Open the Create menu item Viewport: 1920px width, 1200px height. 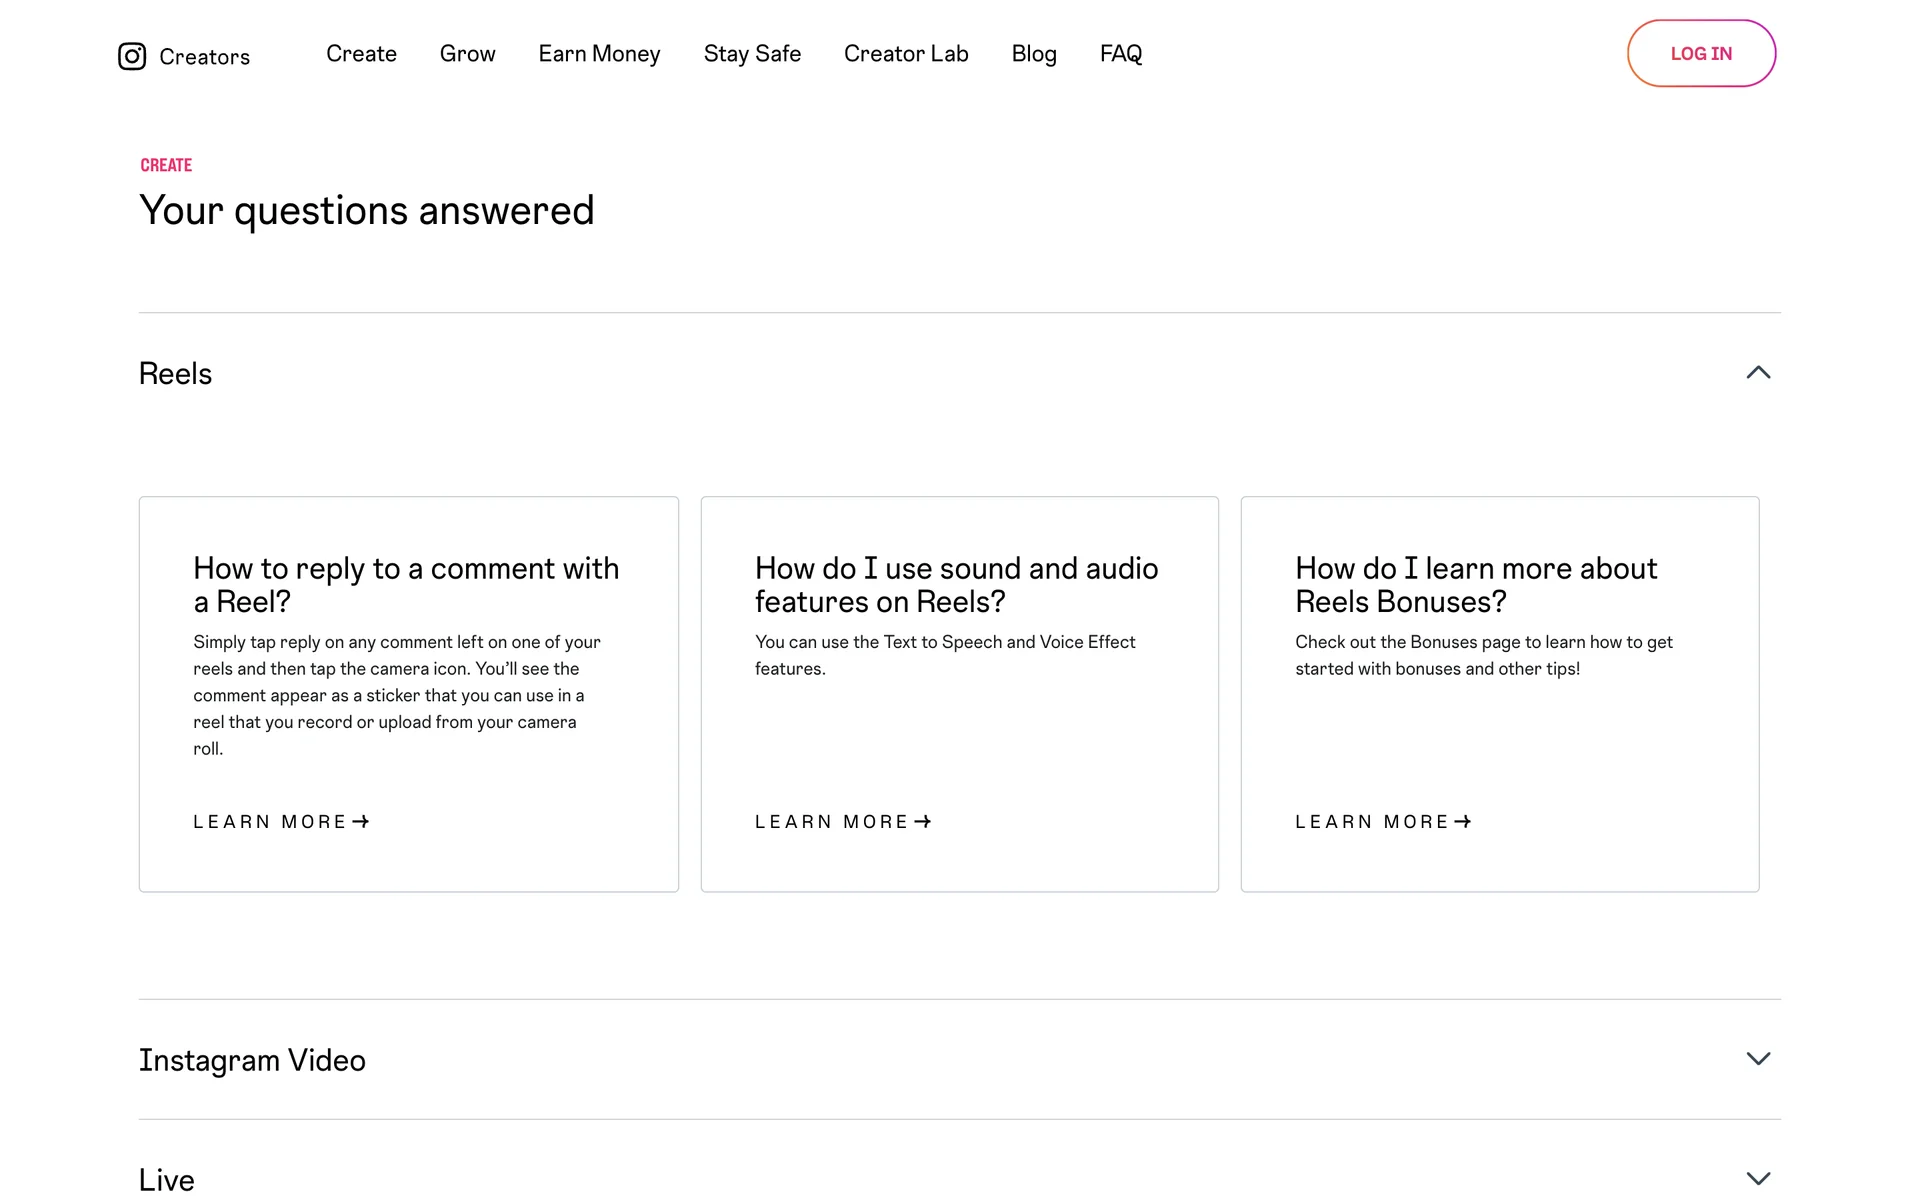(361, 54)
